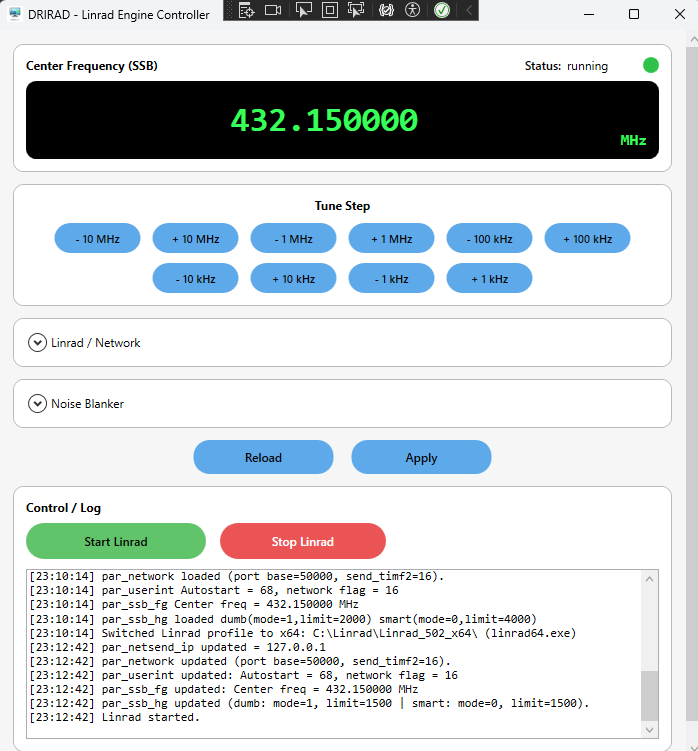This screenshot has height=751, width=698.
Task: Click the Reload button
Action: pos(263,457)
